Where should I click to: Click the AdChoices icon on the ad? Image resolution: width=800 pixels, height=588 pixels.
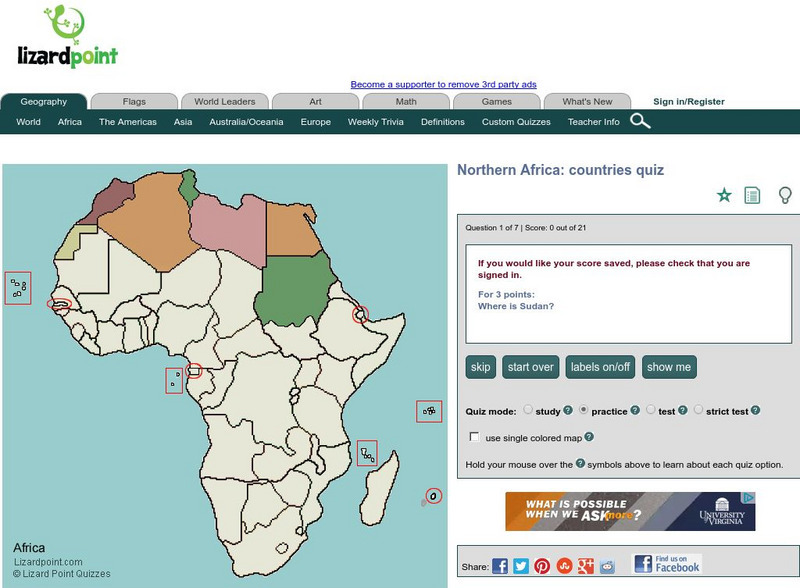click(748, 497)
